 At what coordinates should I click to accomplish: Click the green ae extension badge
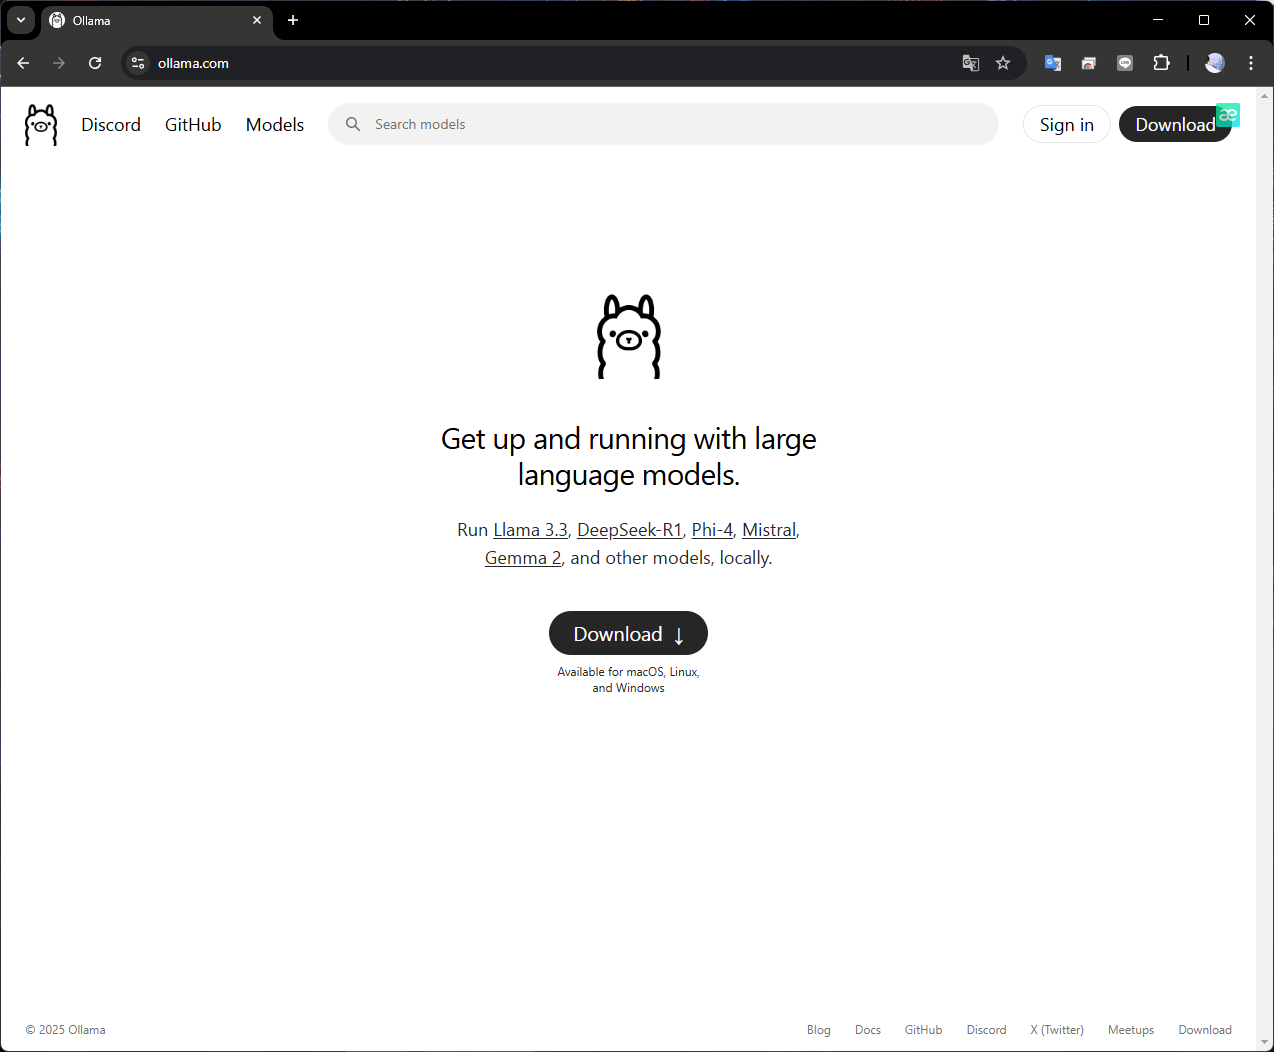1228,115
